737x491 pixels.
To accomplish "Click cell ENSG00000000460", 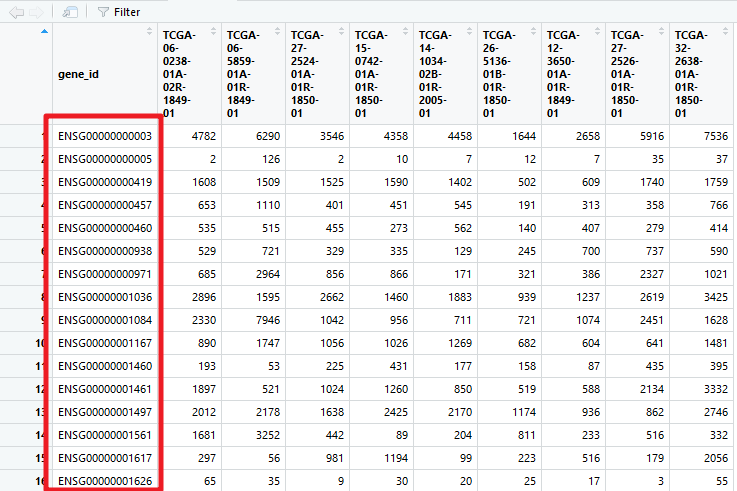I will (x=105, y=228).
